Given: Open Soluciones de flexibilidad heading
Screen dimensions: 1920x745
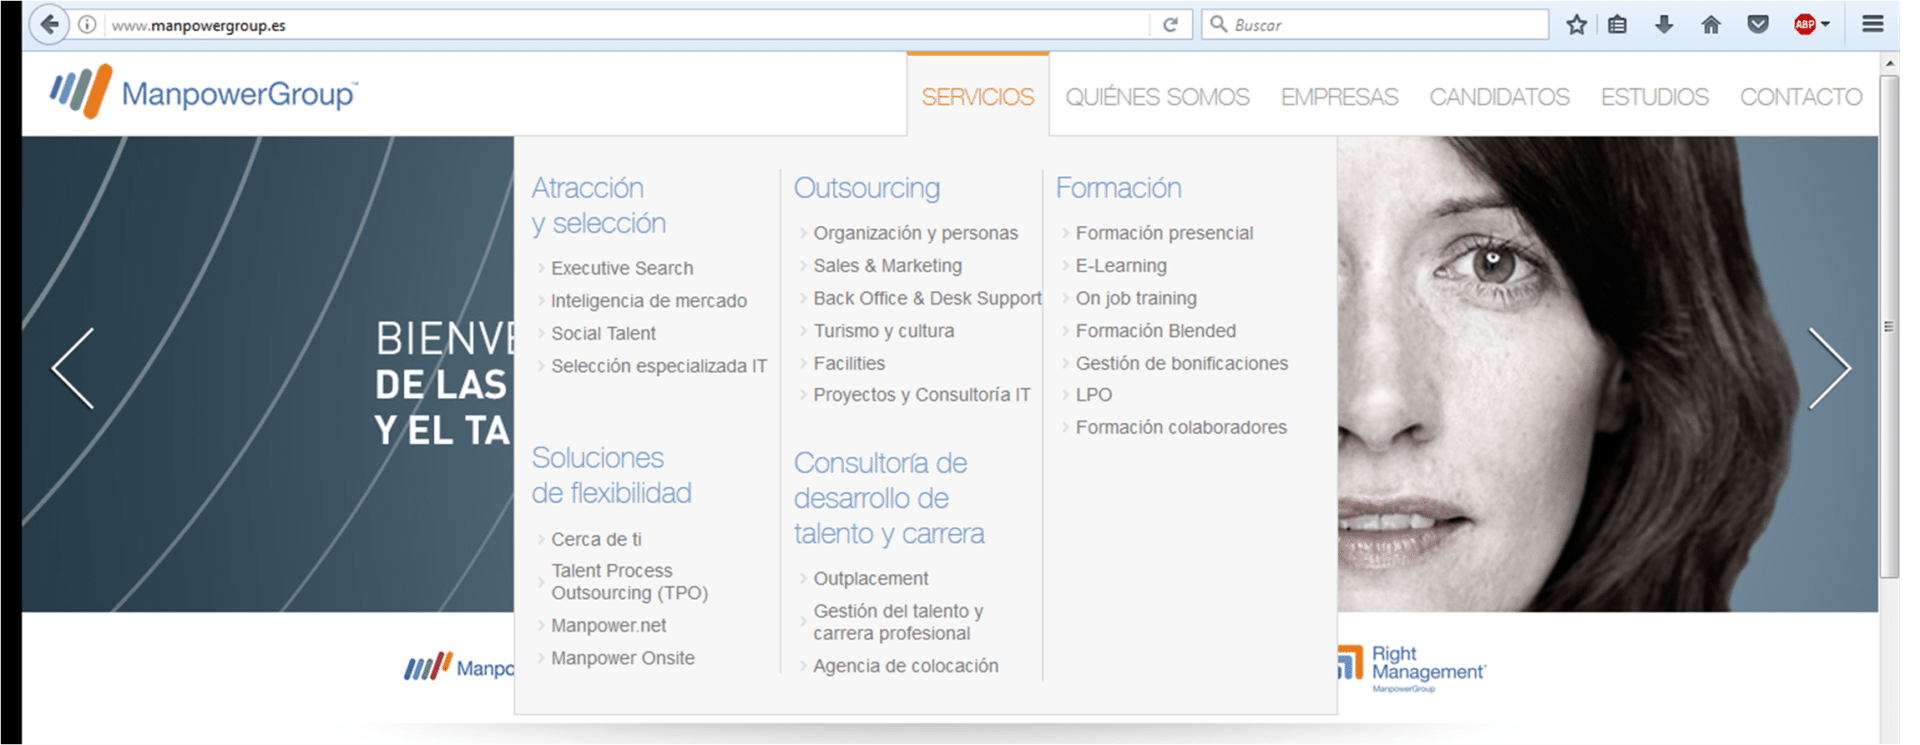Looking at the screenshot, I should click(611, 475).
